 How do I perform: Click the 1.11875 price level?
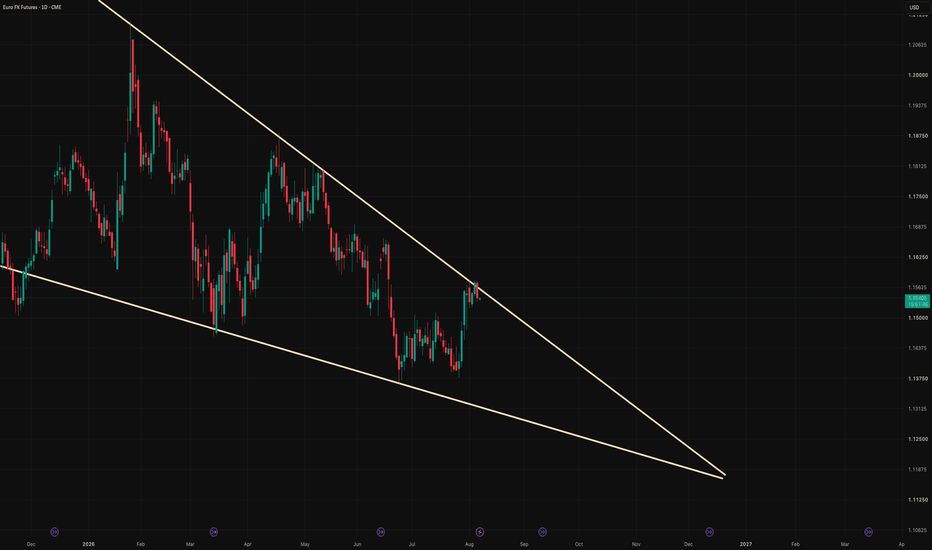coord(917,470)
